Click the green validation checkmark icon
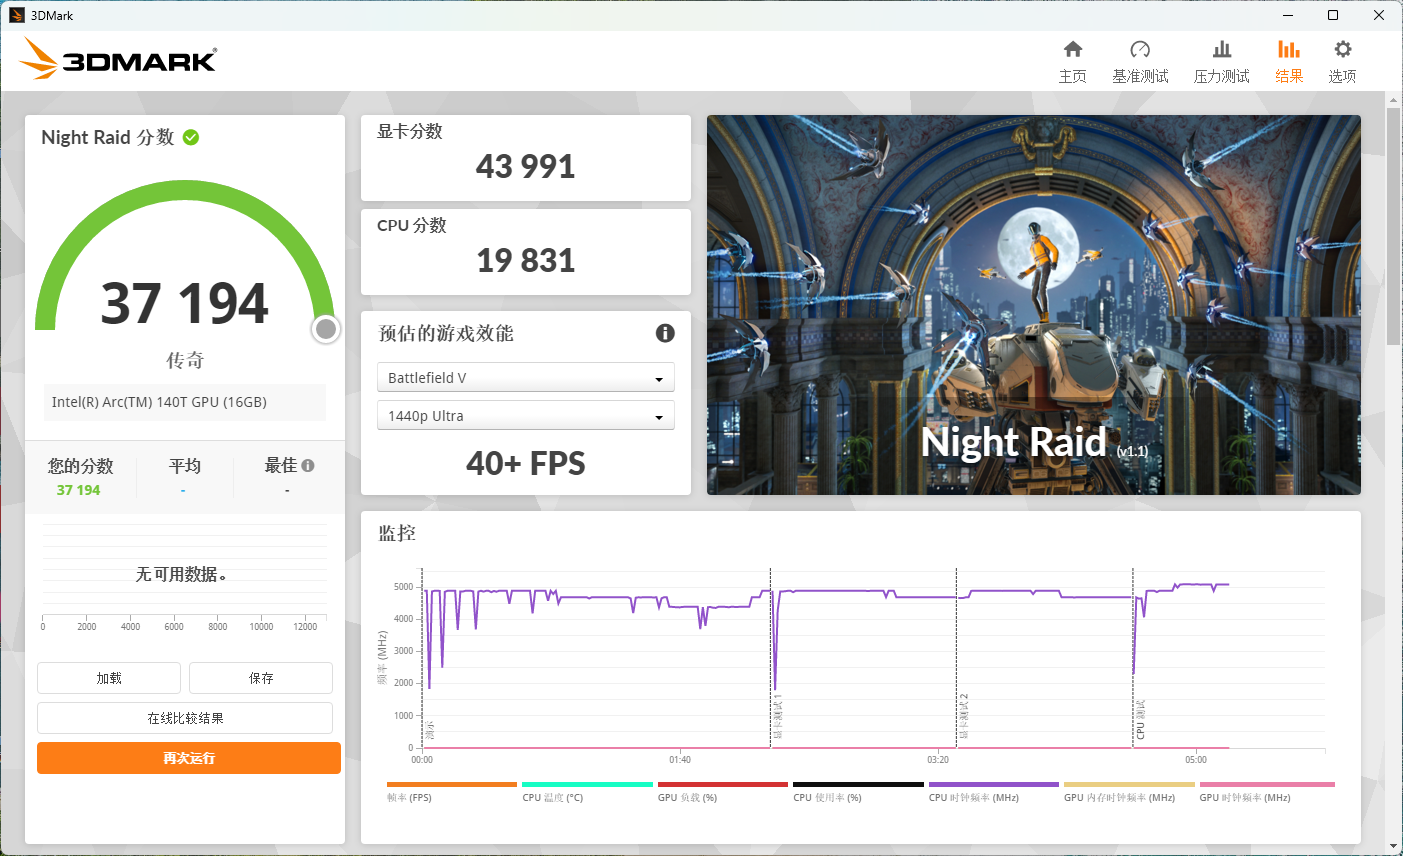 click(x=191, y=137)
